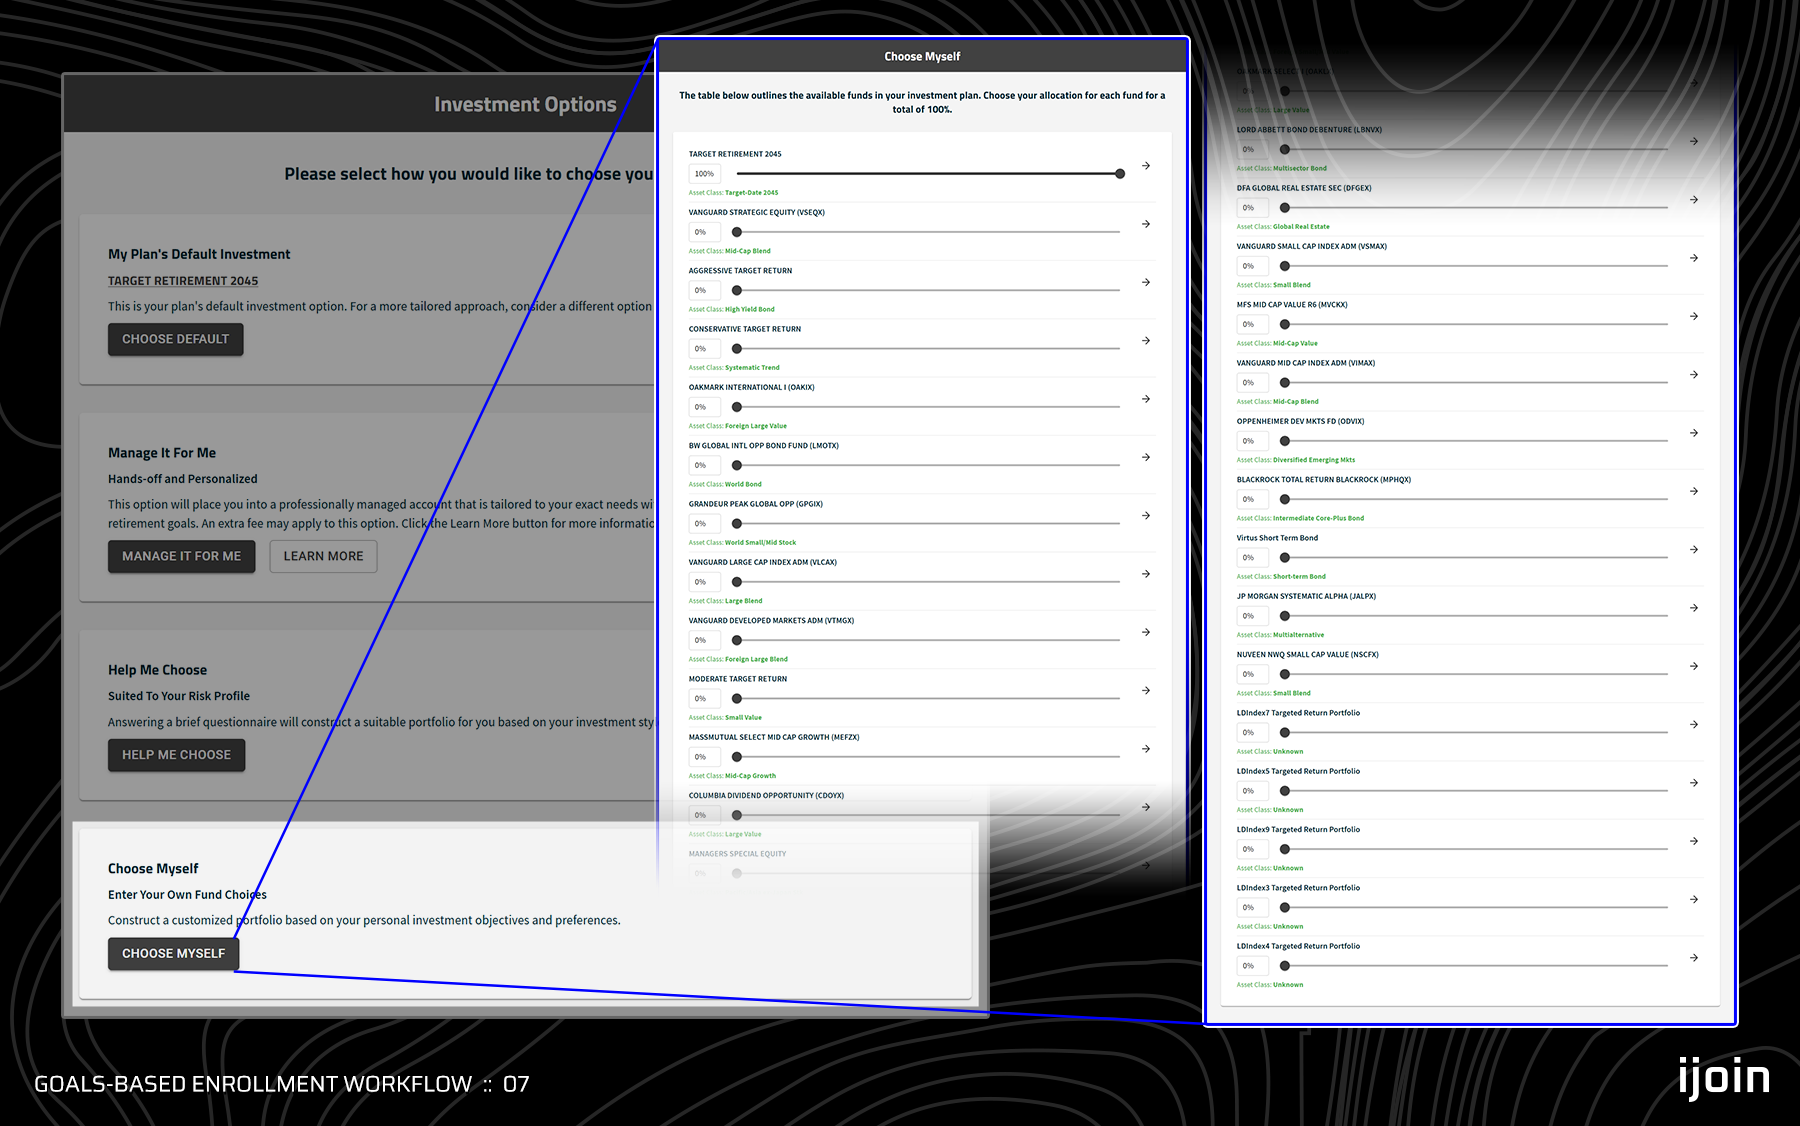Click the Oppenheimer Dev Mkts percentage field
Image resolution: width=1800 pixels, height=1126 pixels.
(x=1253, y=441)
